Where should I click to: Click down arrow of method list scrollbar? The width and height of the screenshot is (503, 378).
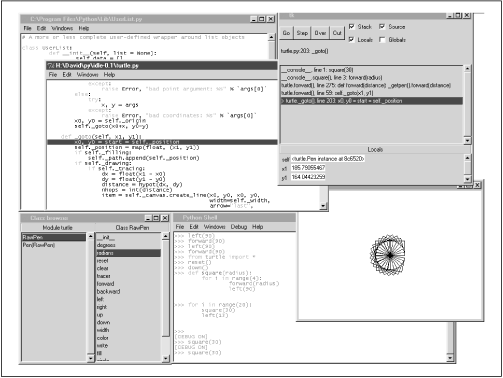[x=165, y=359]
